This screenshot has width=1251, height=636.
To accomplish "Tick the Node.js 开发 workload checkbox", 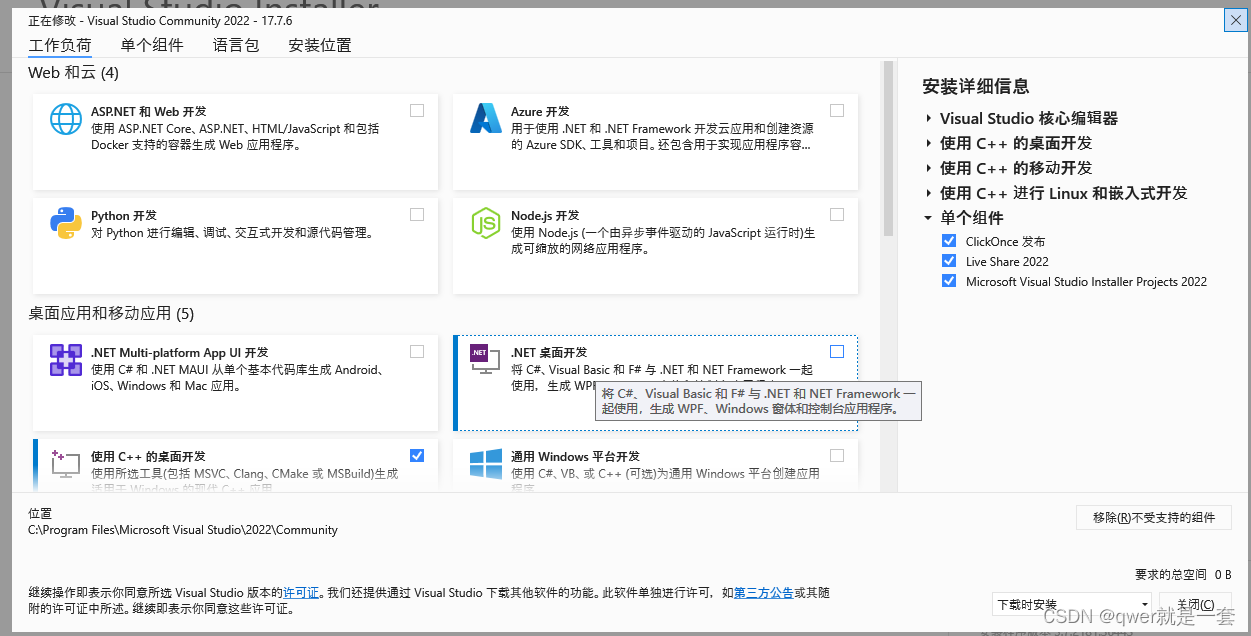I will pyautogui.click(x=837, y=215).
